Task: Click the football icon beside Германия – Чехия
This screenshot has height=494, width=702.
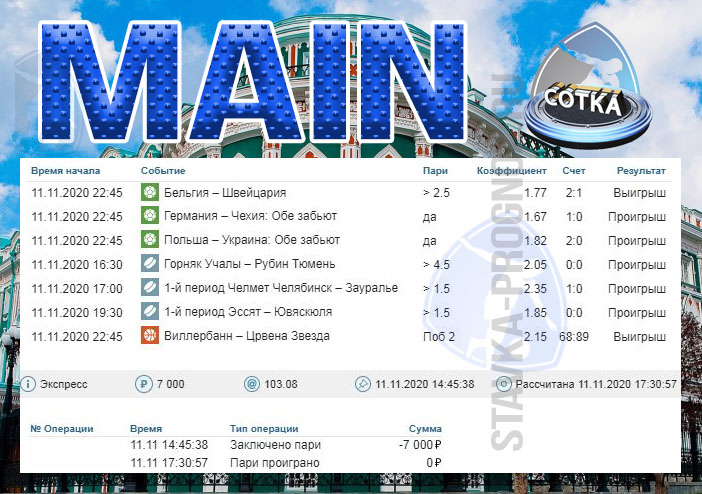Action: (x=150, y=215)
